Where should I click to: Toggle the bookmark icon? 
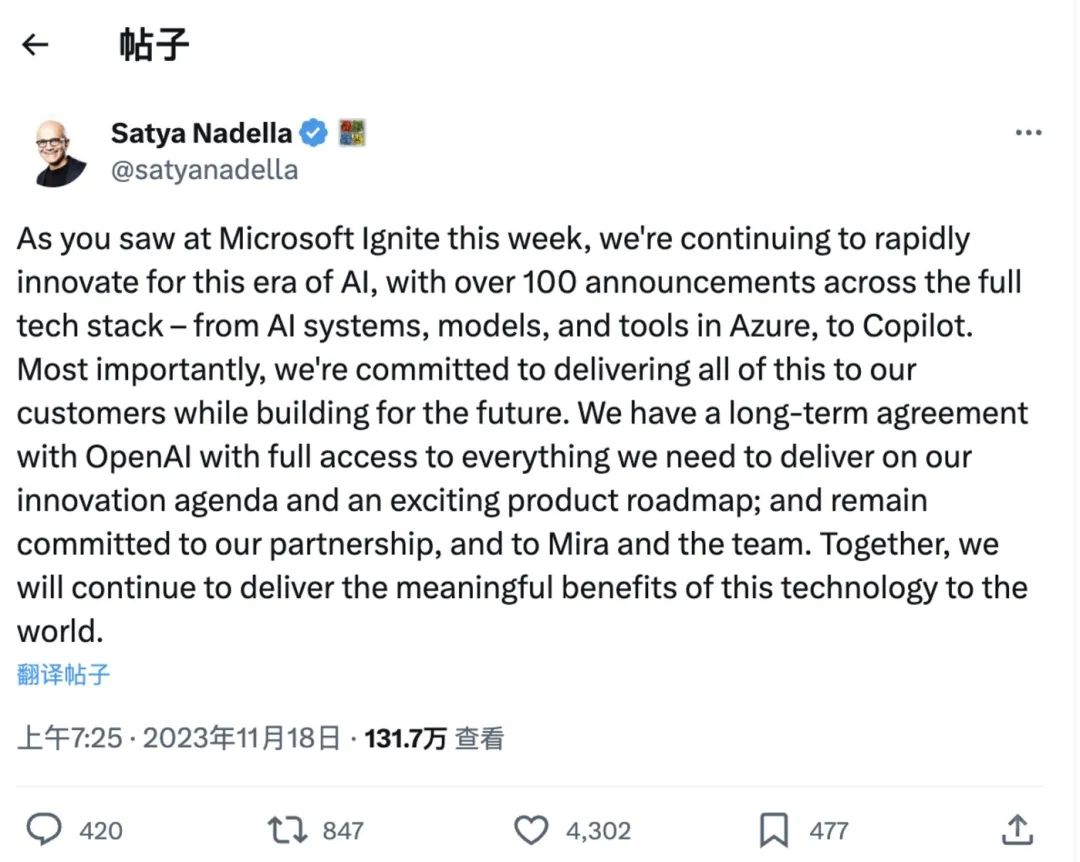(x=774, y=829)
